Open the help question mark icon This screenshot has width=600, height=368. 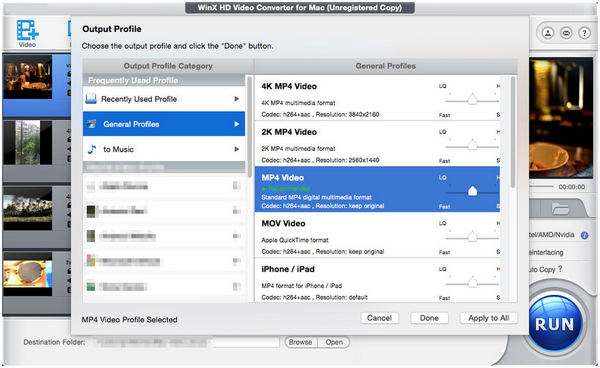pyautogui.click(x=584, y=33)
